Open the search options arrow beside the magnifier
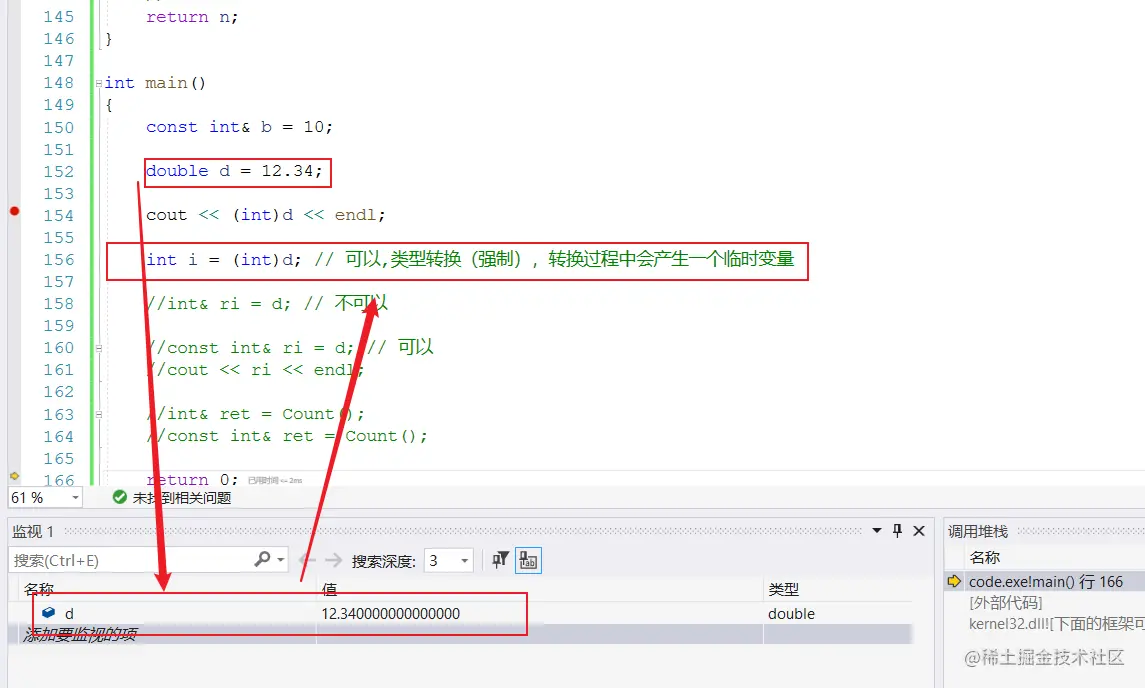Viewport: 1145px width, 688px height. pos(280,560)
